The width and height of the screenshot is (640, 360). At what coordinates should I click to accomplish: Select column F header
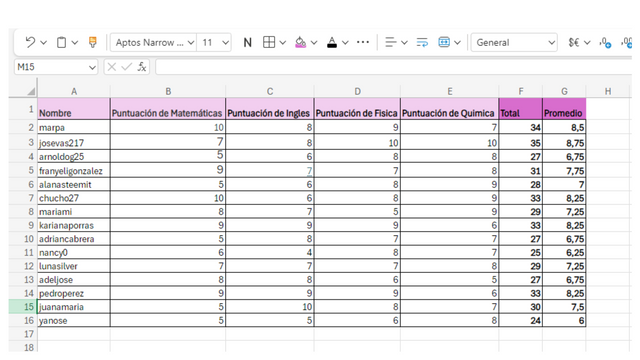521,91
